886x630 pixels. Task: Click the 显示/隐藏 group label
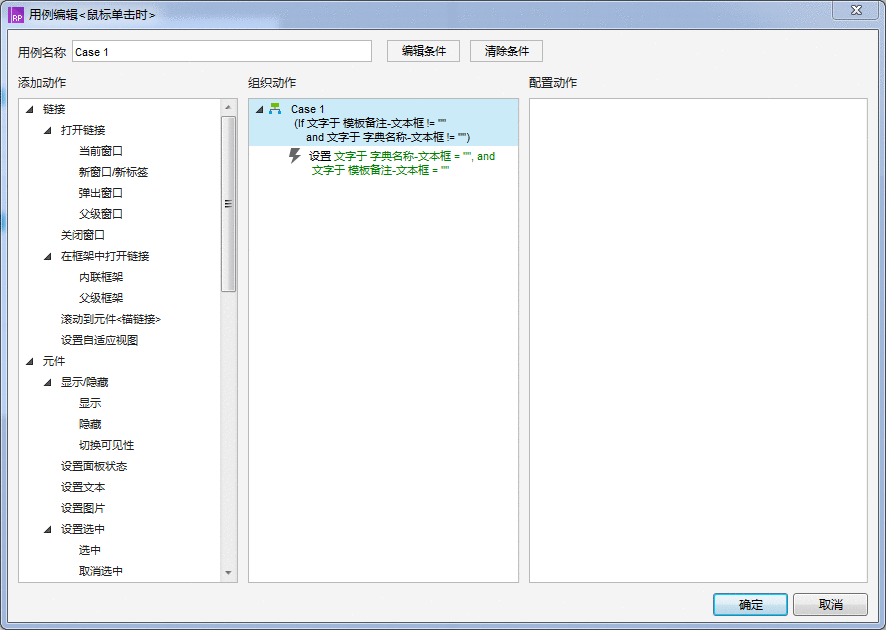coord(84,382)
